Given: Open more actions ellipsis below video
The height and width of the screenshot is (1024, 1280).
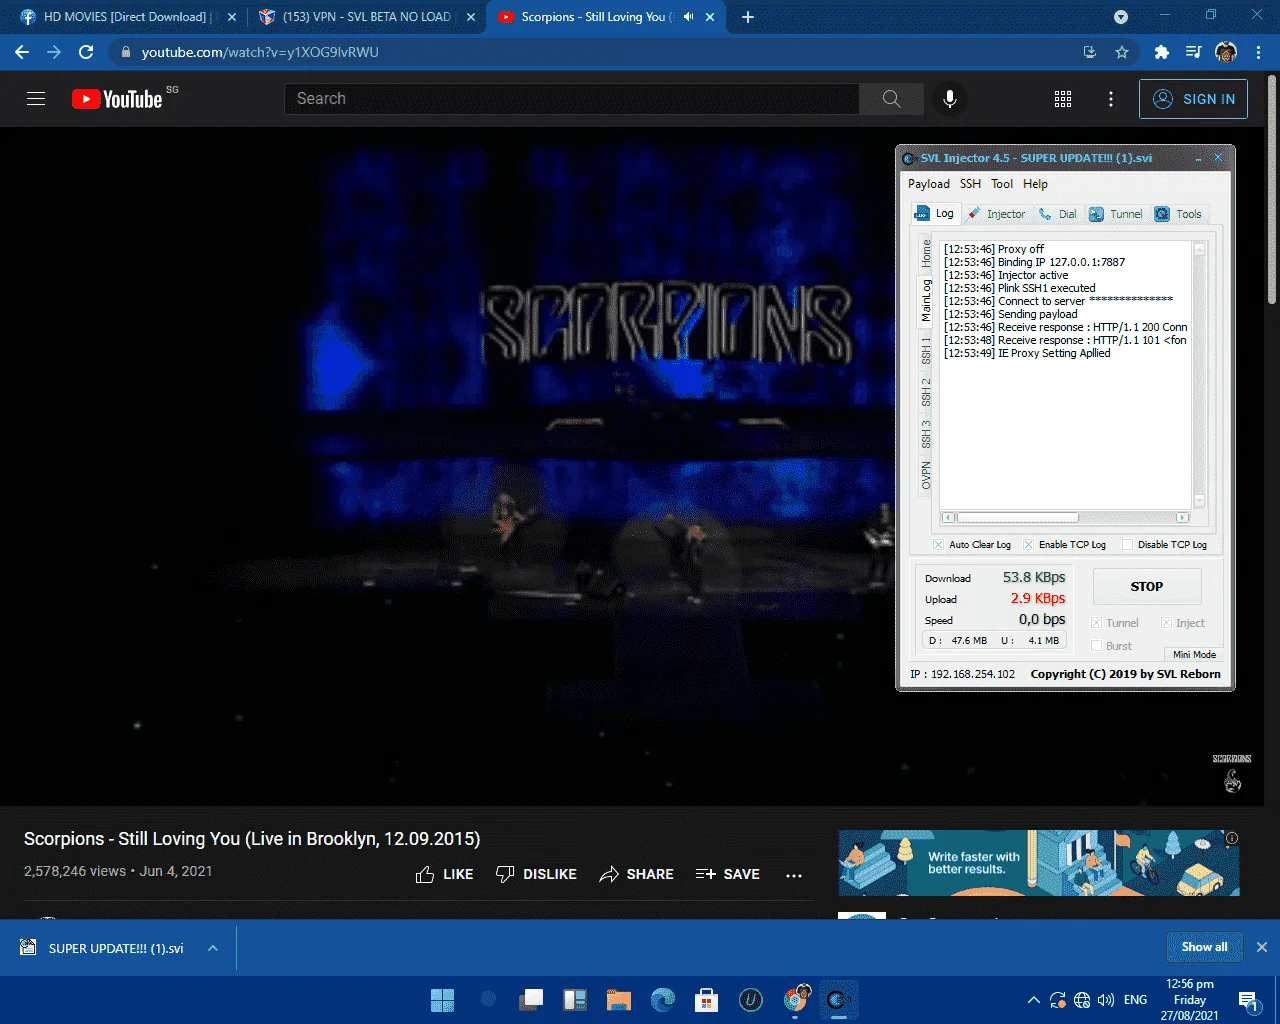Looking at the screenshot, I should click(x=794, y=875).
